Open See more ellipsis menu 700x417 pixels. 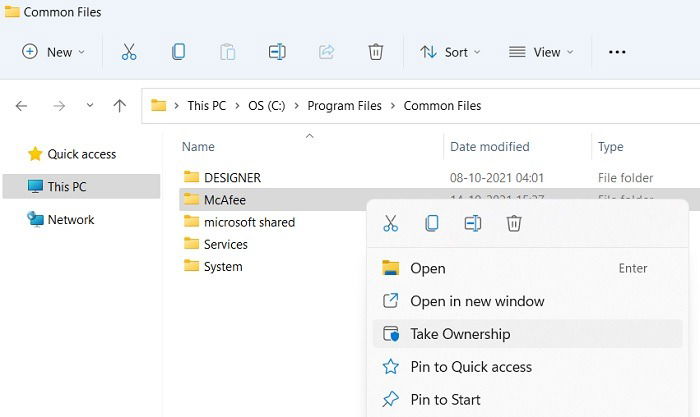pos(617,52)
